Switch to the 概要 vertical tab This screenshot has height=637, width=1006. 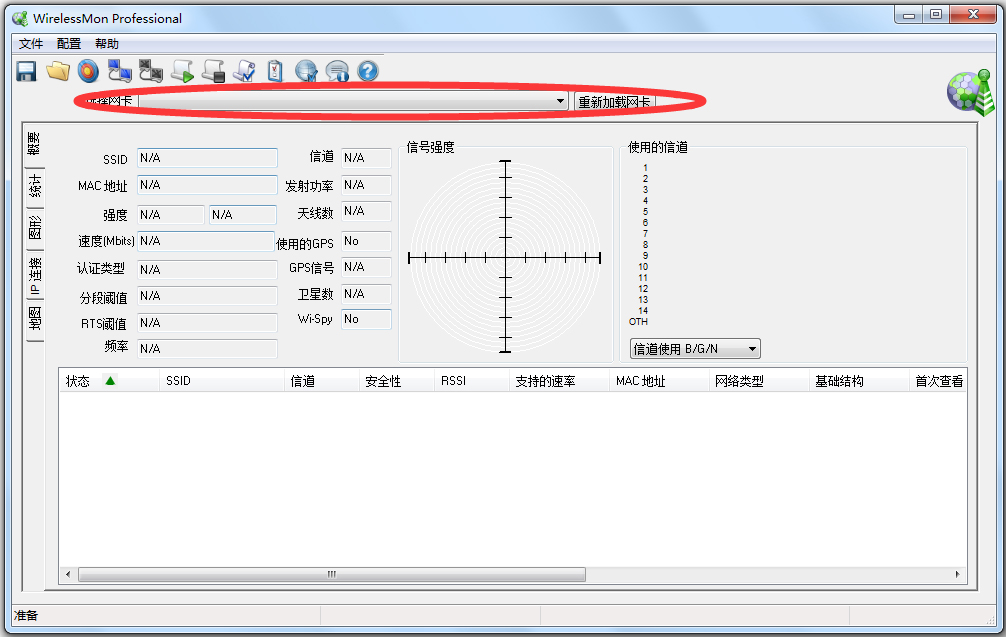pos(34,144)
